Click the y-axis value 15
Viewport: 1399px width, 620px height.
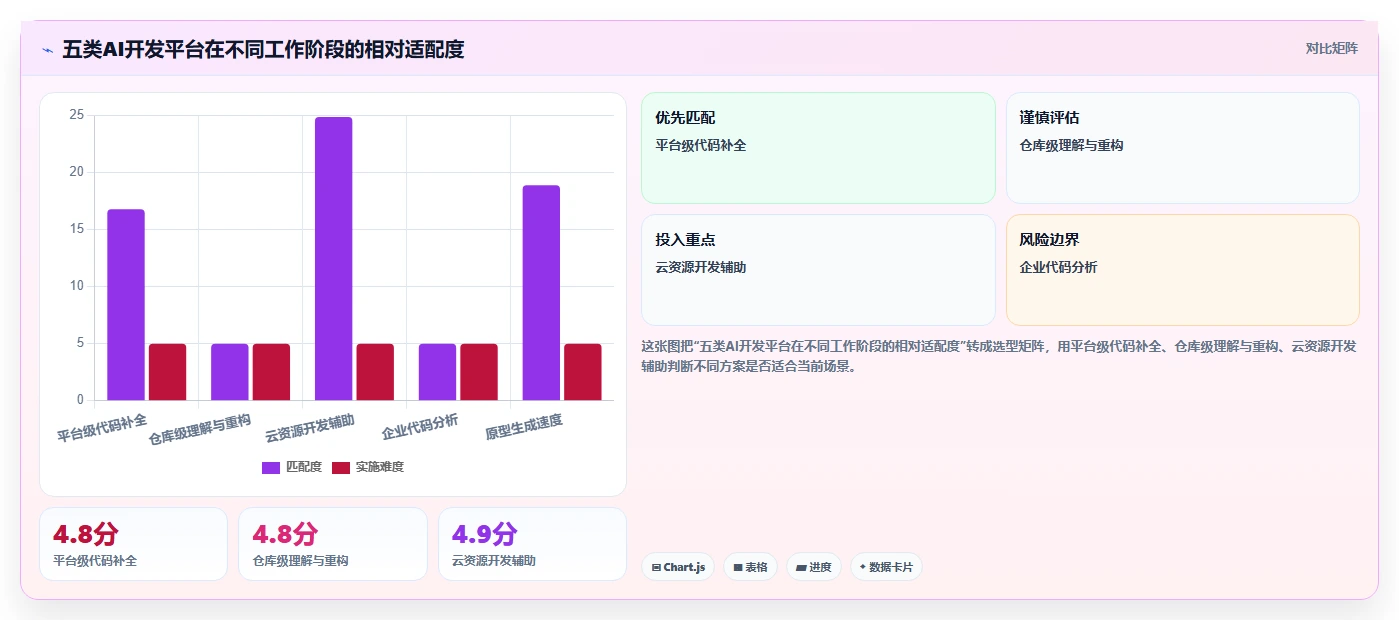[x=77, y=229]
